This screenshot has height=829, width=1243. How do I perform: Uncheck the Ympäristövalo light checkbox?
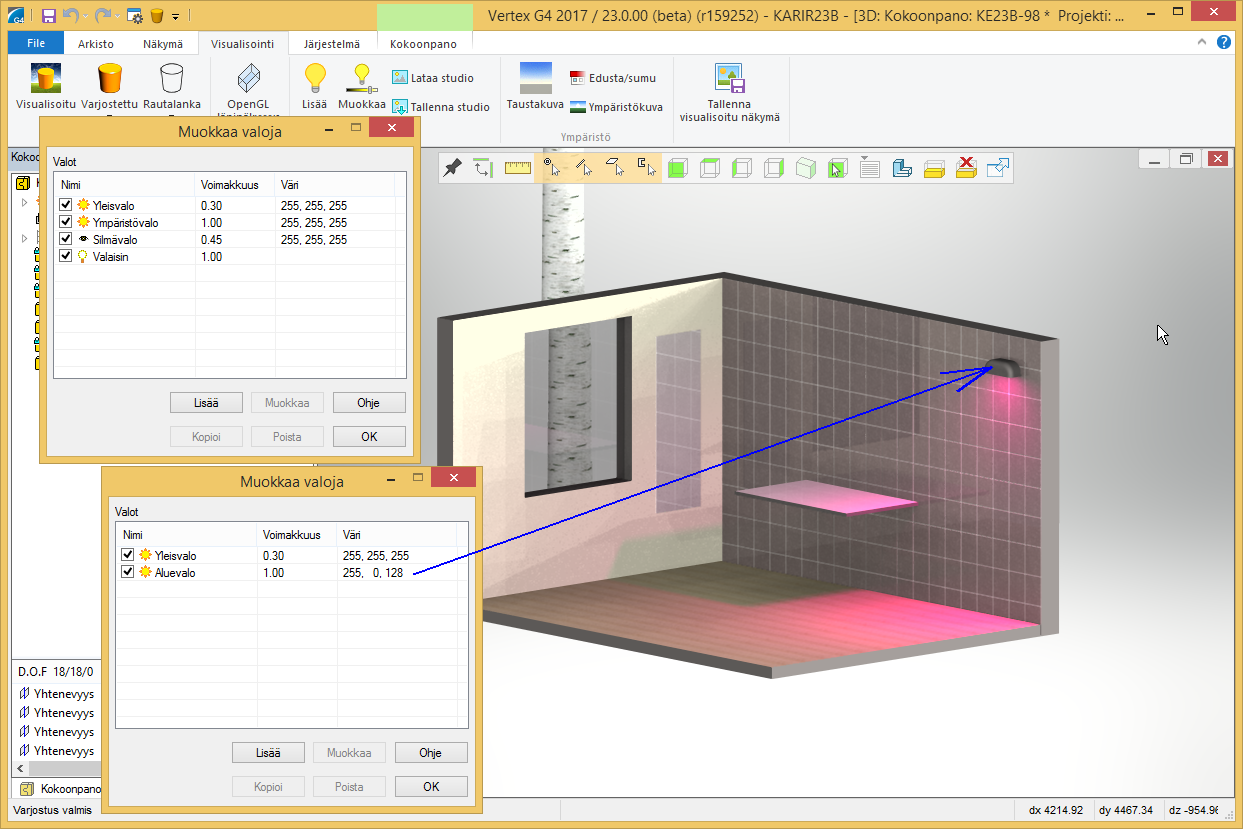[x=66, y=222]
